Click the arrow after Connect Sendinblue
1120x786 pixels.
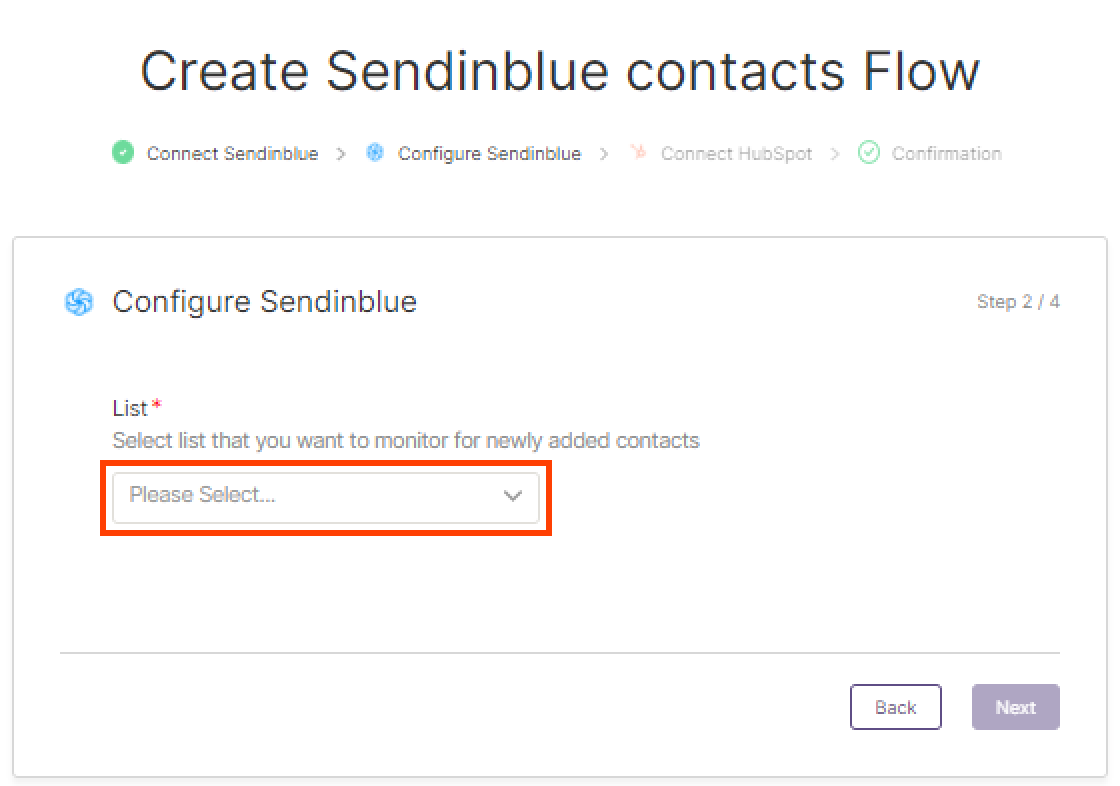[341, 154]
